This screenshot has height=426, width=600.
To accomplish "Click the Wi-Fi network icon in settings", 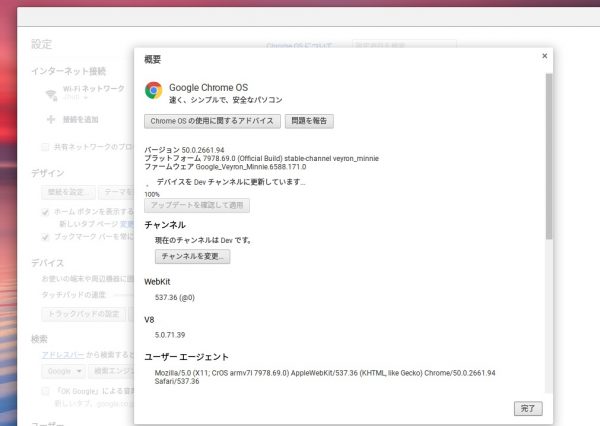I will pyautogui.click(x=51, y=94).
